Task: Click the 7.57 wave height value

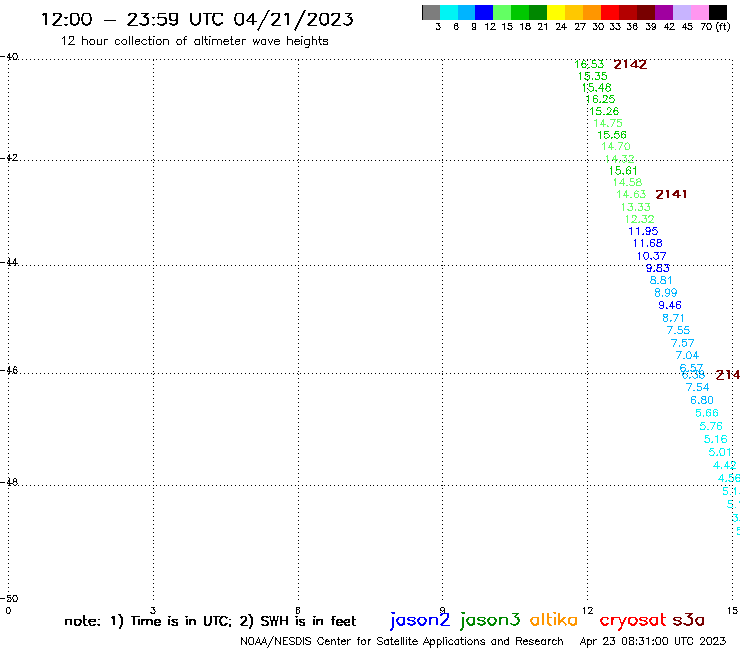Action: point(682,343)
